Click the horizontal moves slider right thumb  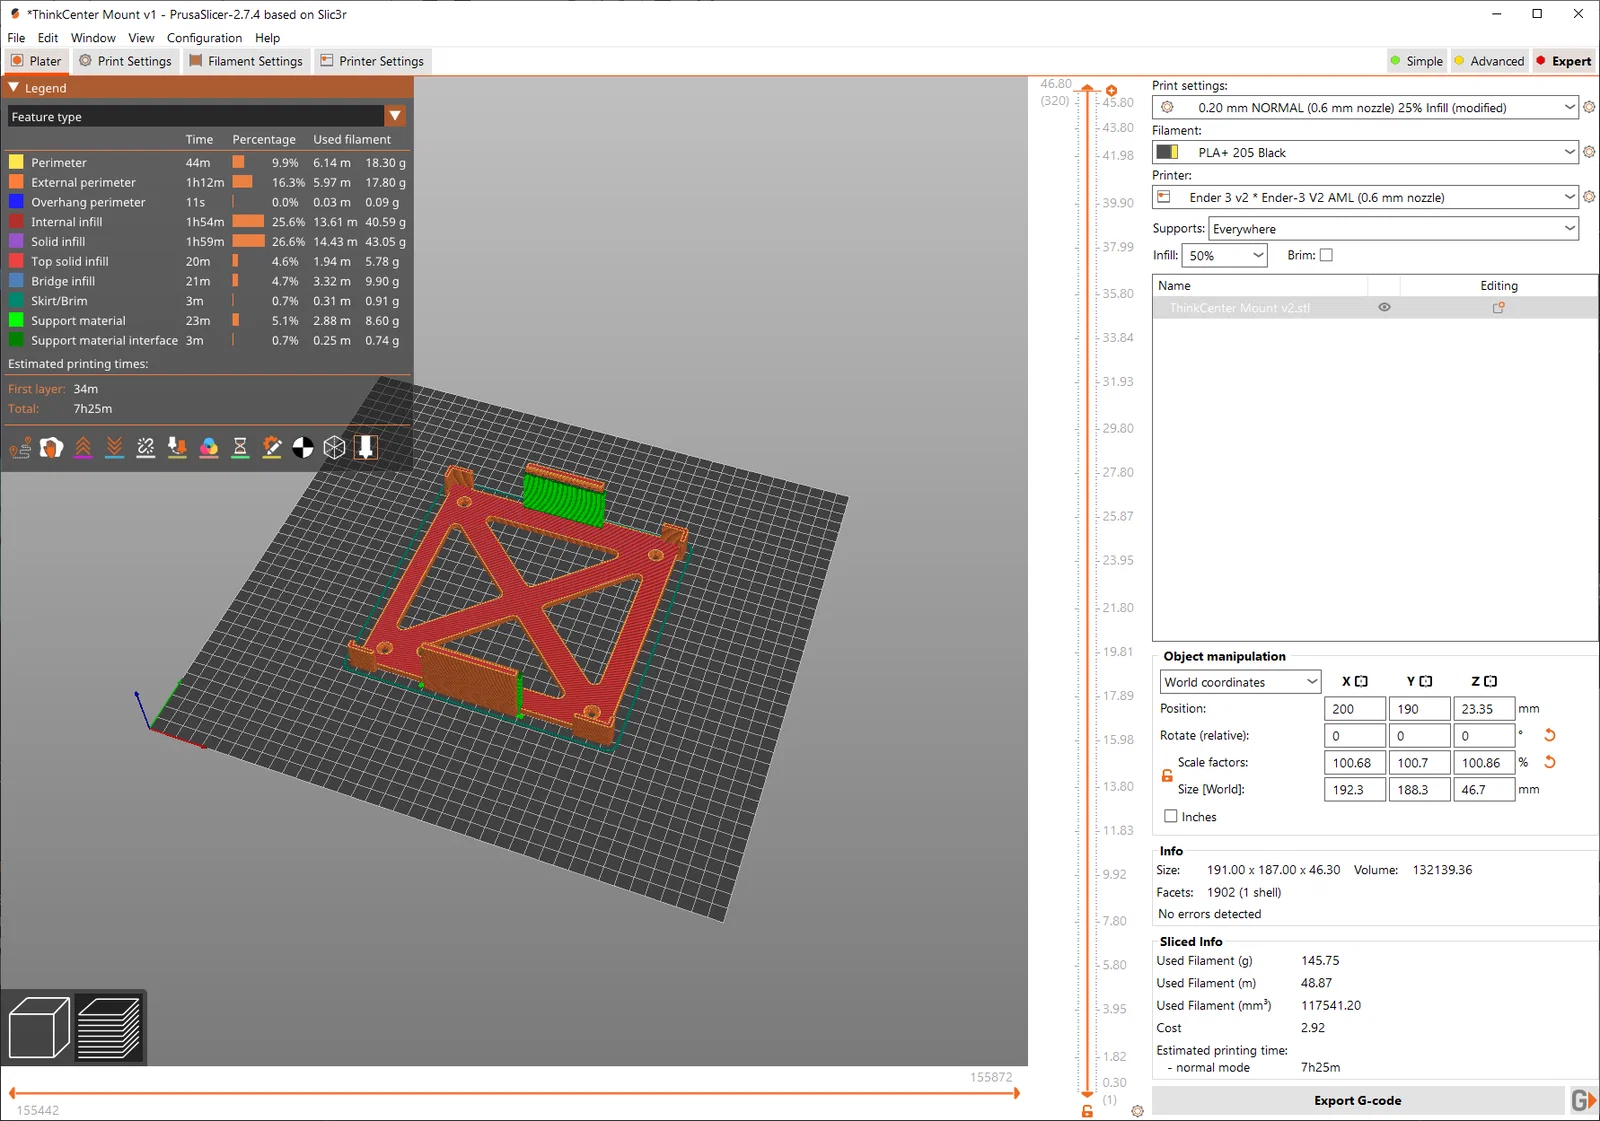tap(1016, 1093)
